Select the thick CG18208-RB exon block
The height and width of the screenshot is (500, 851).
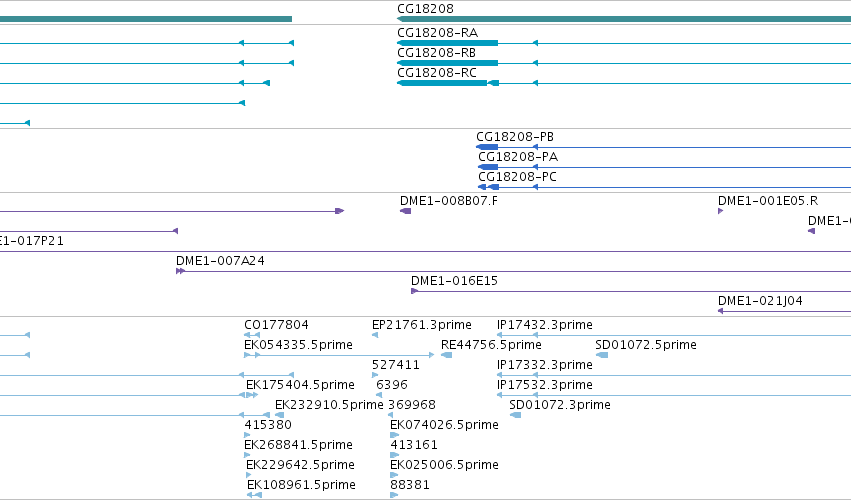click(x=448, y=63)
